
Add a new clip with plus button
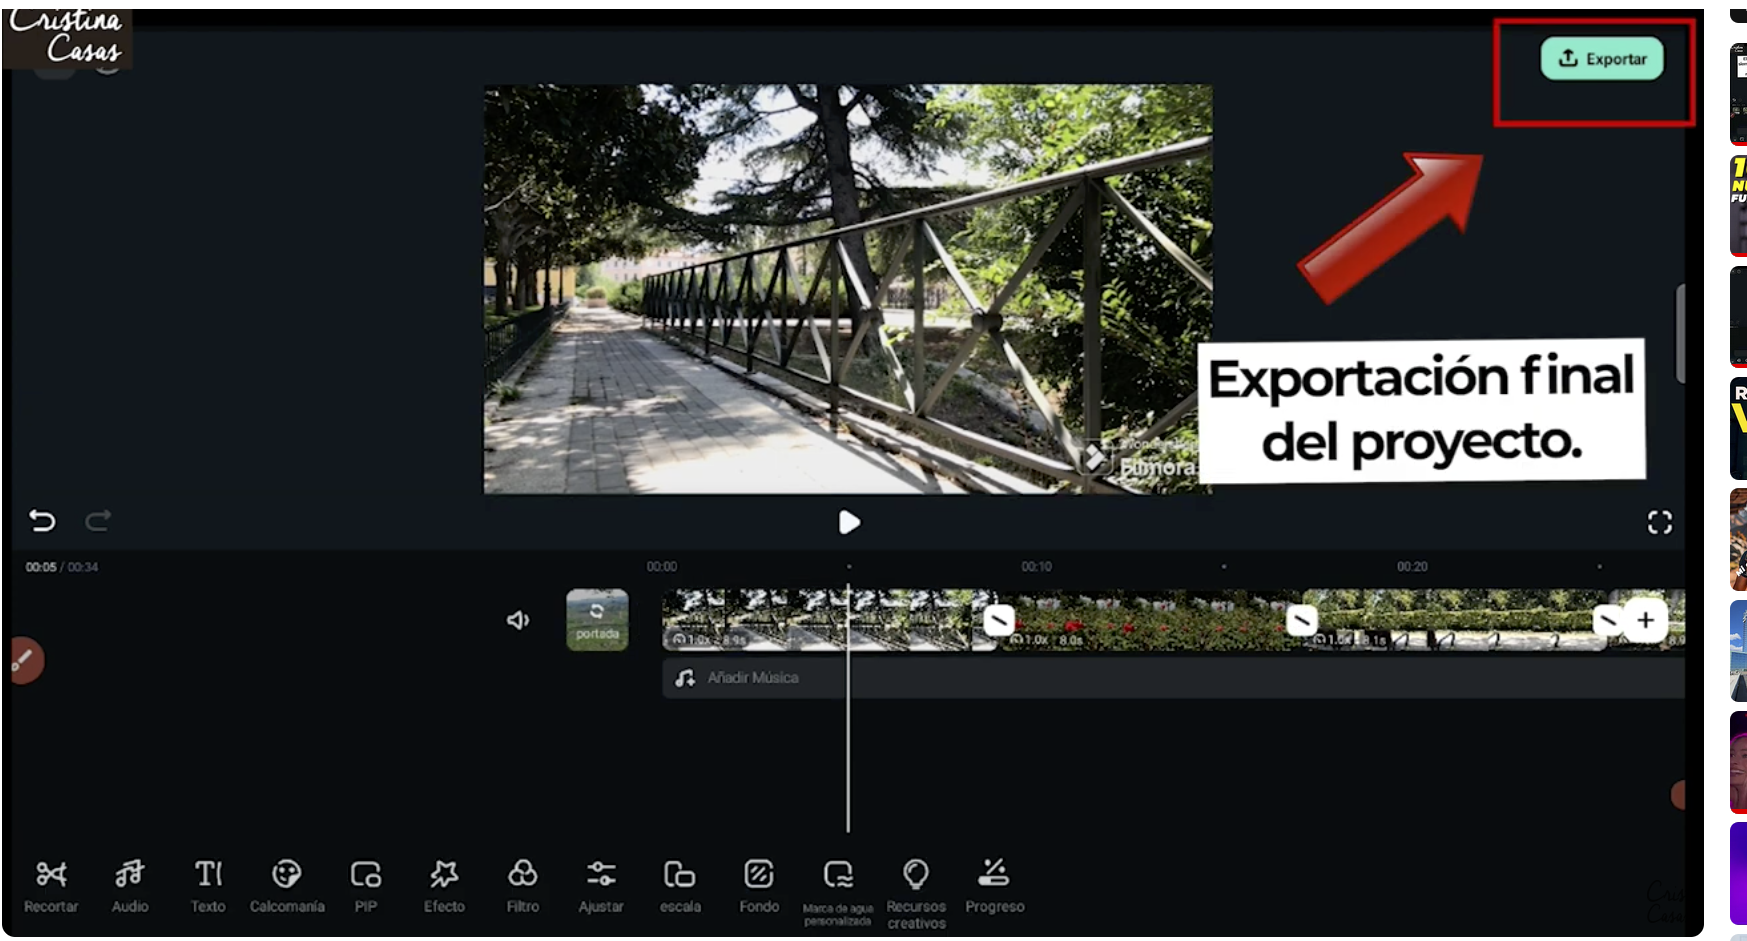(1646, 620)
